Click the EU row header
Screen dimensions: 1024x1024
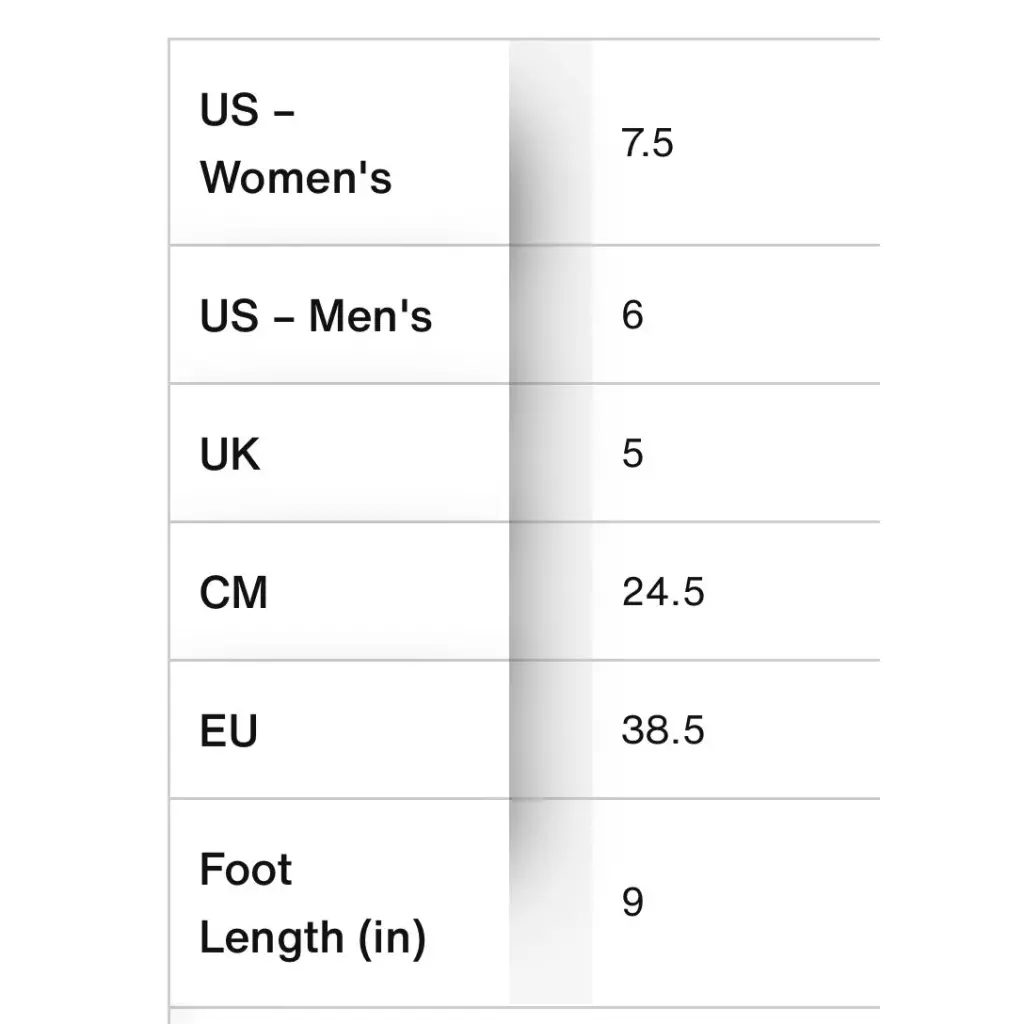(229, 731)
